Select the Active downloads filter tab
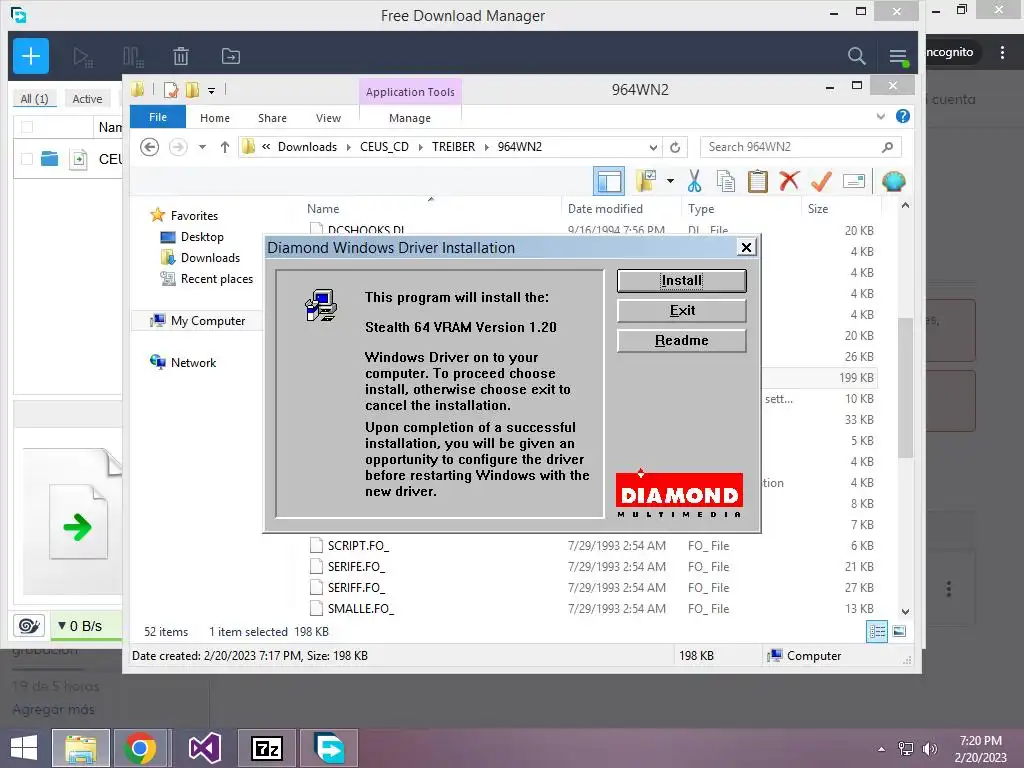This screenshot has height=768, width=1024. click(87, 99)
